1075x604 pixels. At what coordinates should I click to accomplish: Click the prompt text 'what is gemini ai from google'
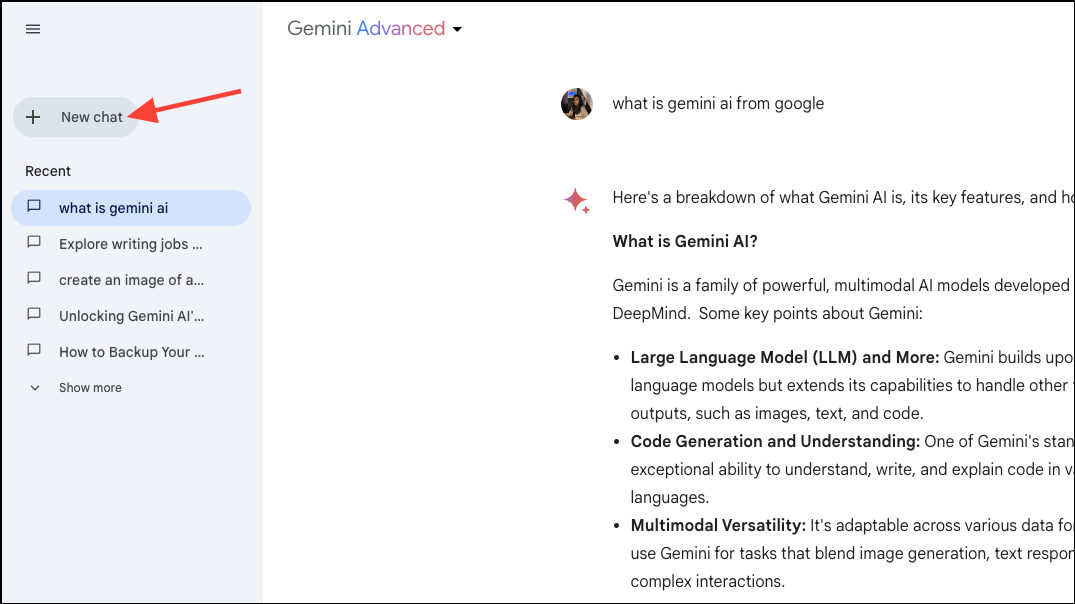pos(718,104)
